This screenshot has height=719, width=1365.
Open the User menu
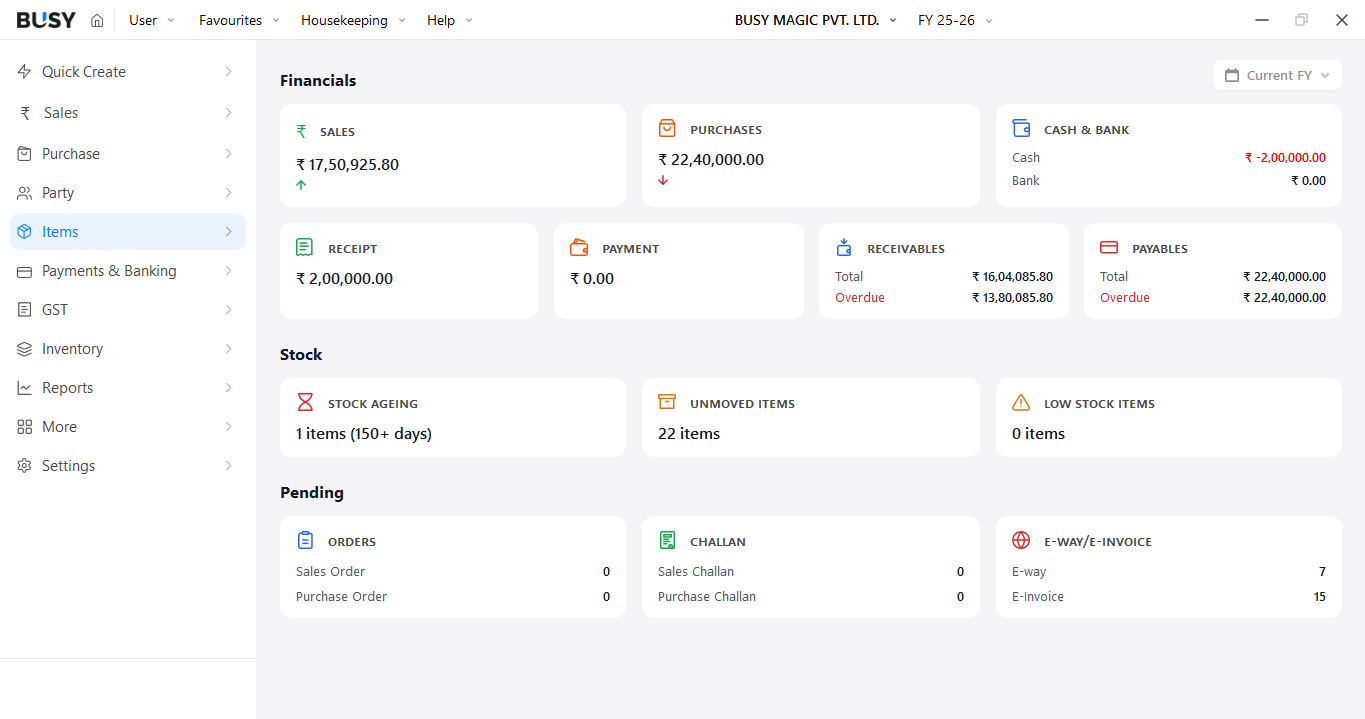(152, 20)
